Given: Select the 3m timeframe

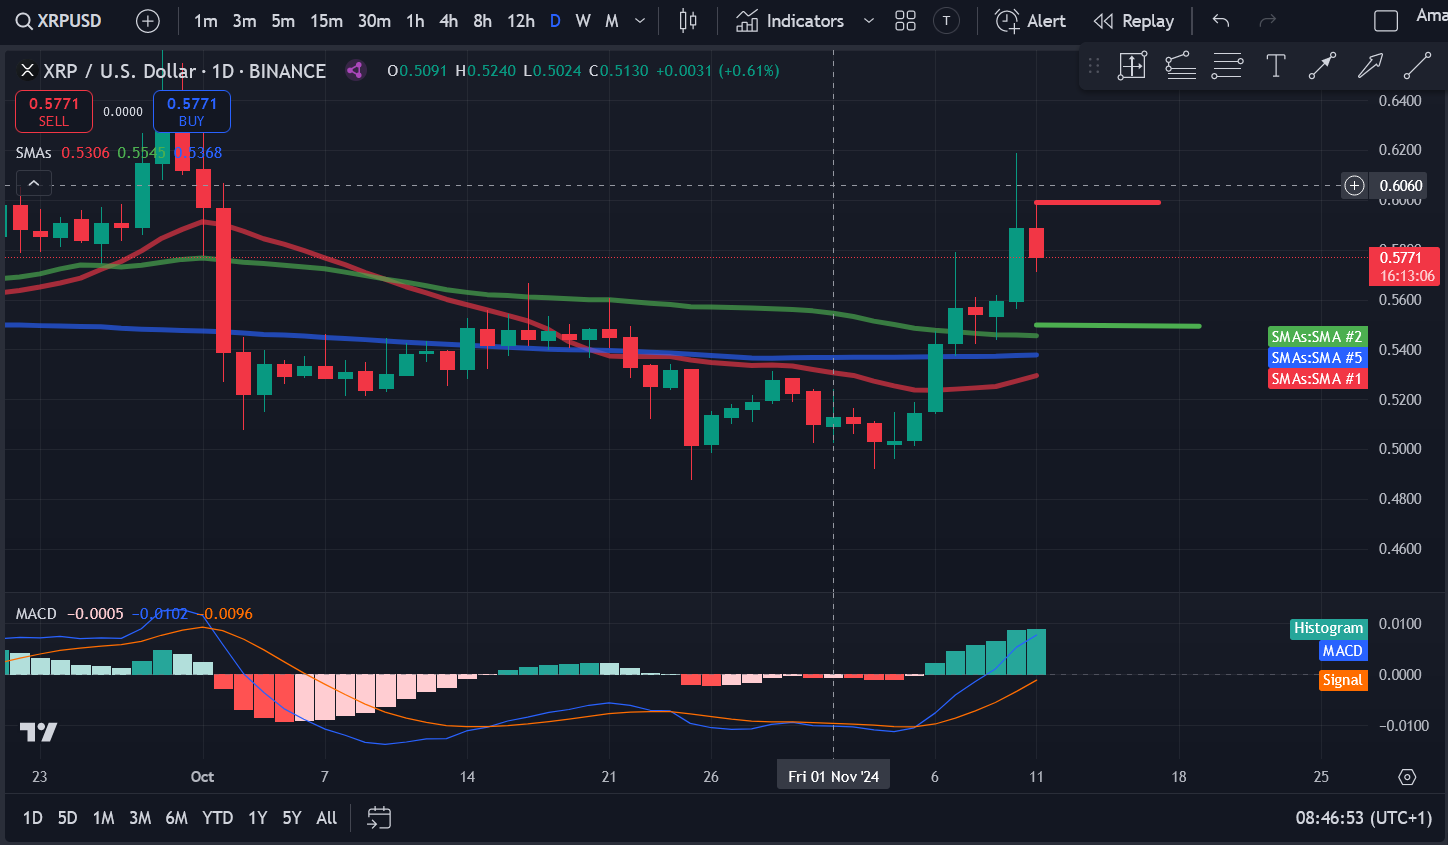Looking at the screenshot, I should [x=244, y=21].
